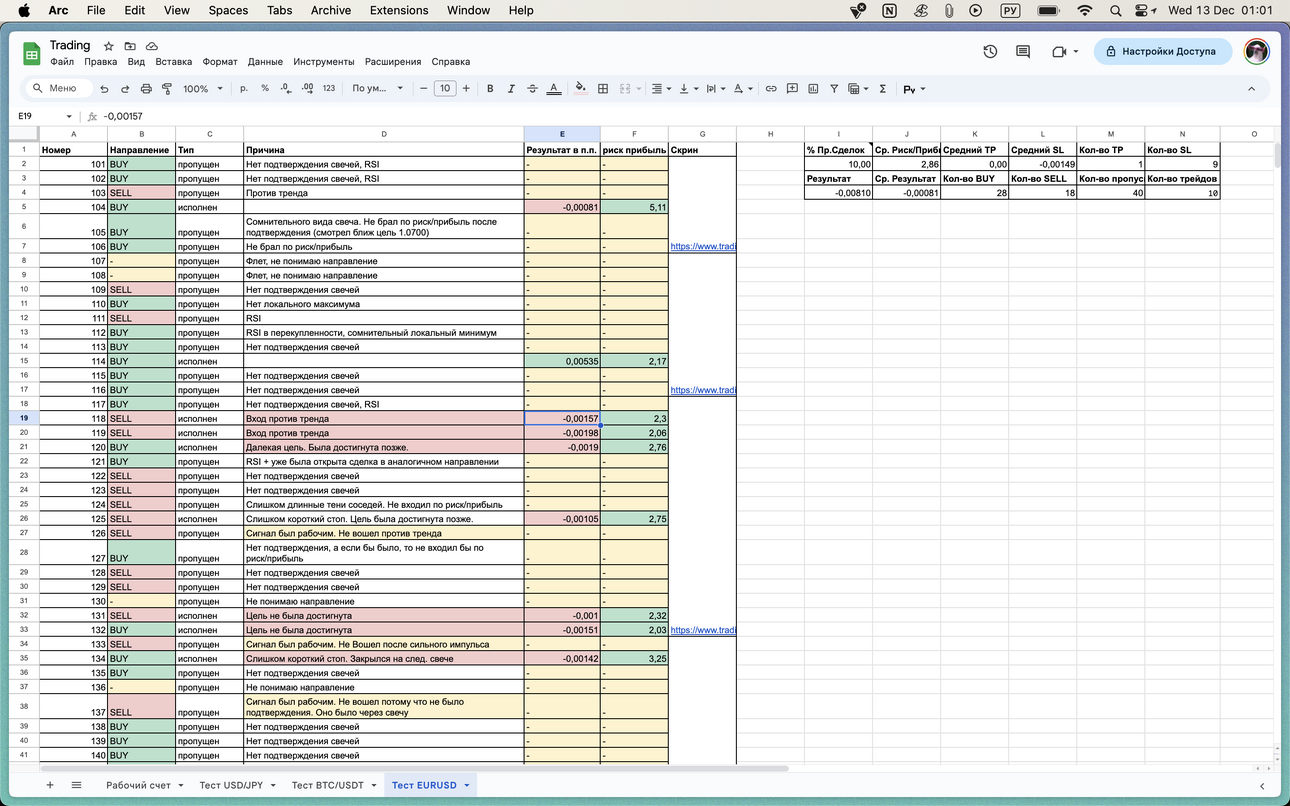This screenshot has width=1290, height=806.
Task: Add a comment with the toolbar comment icon
Action: click(792, 89)
